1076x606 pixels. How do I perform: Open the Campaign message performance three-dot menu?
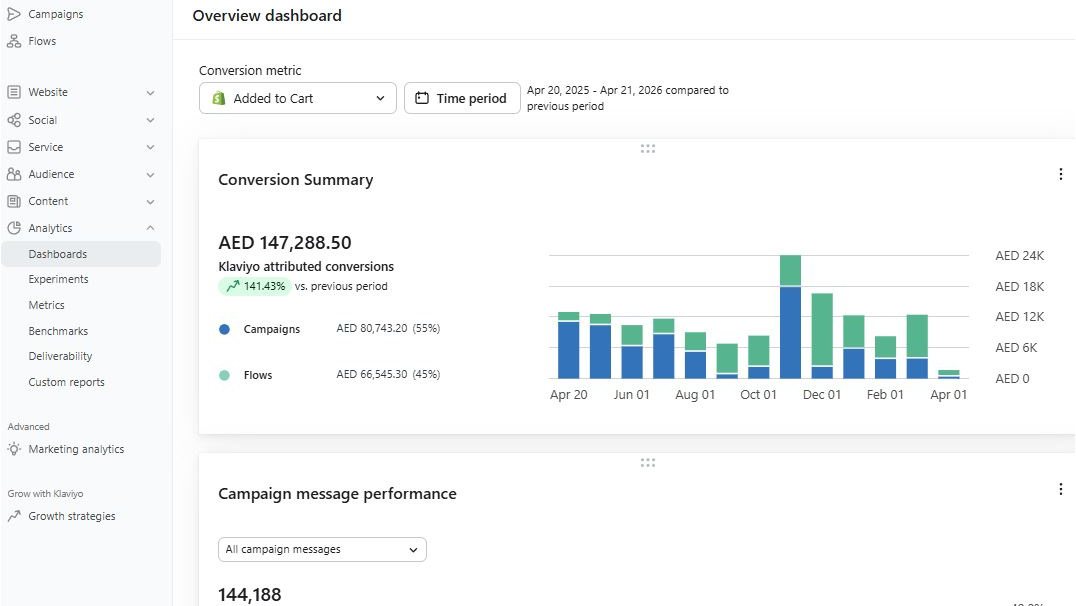(x=1060, y=489)
